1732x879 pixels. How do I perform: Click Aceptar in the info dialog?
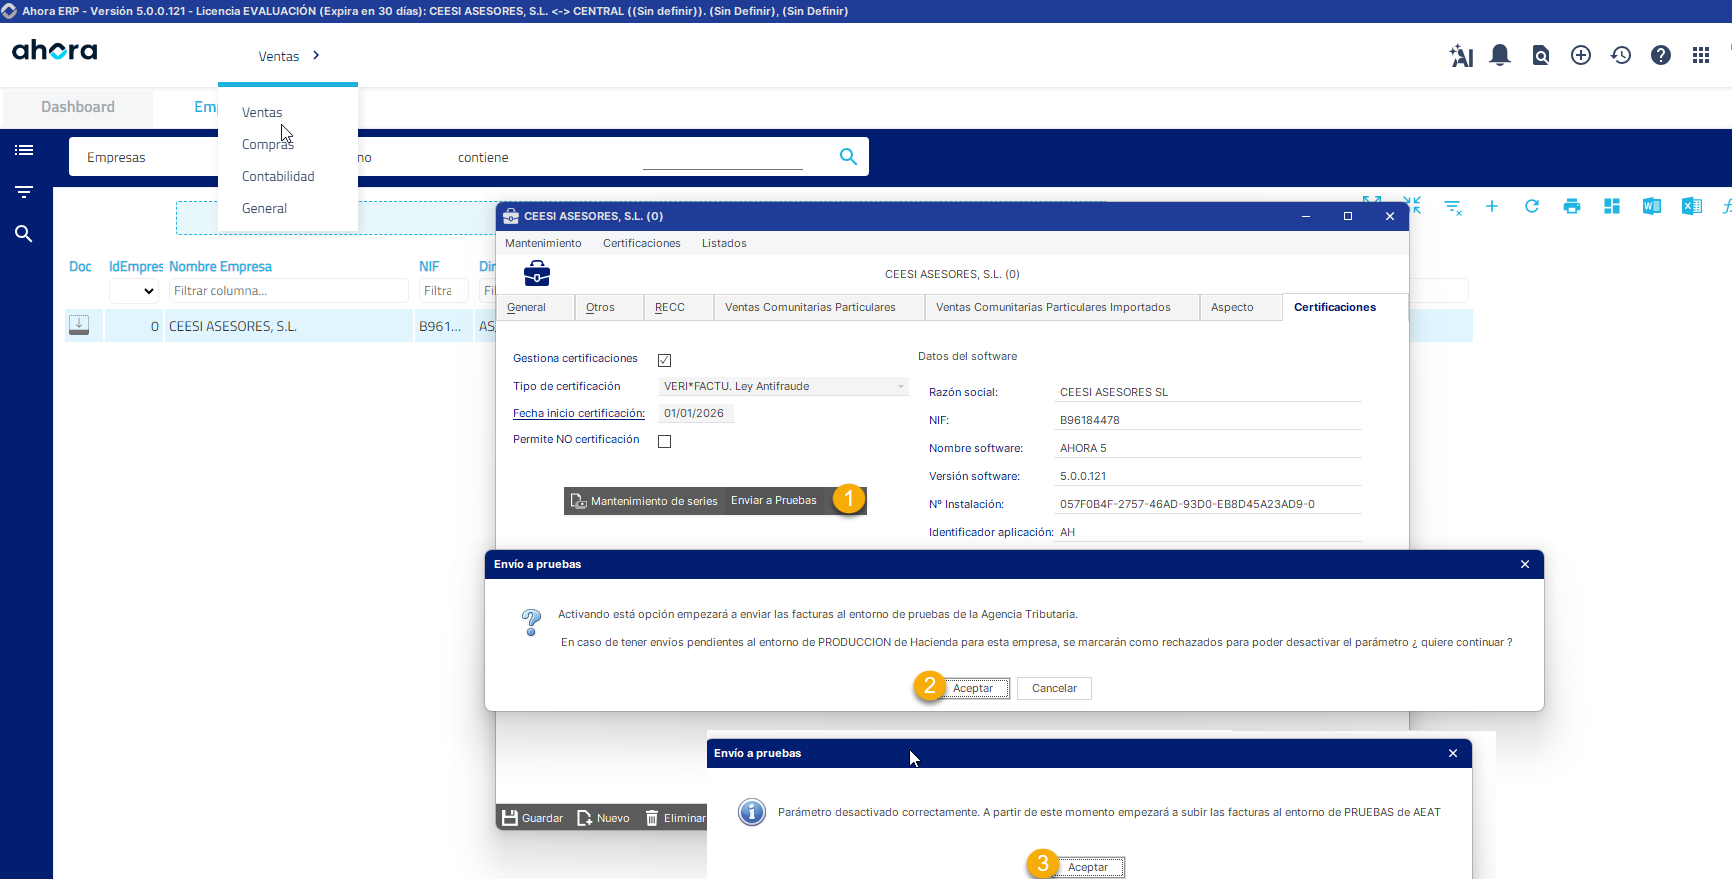[x=1088, y=867]
